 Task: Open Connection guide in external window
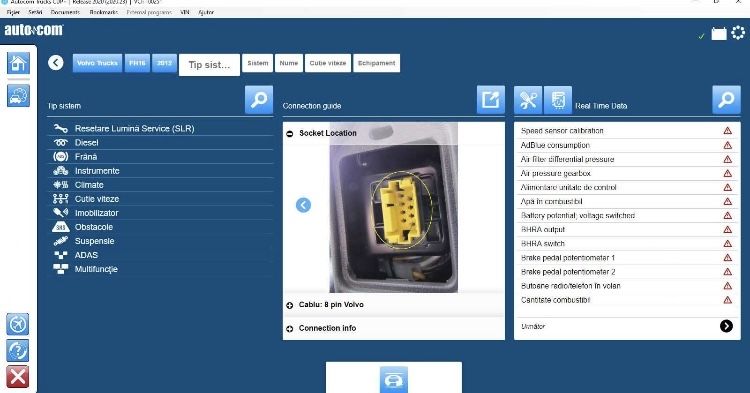coord(491,100)
